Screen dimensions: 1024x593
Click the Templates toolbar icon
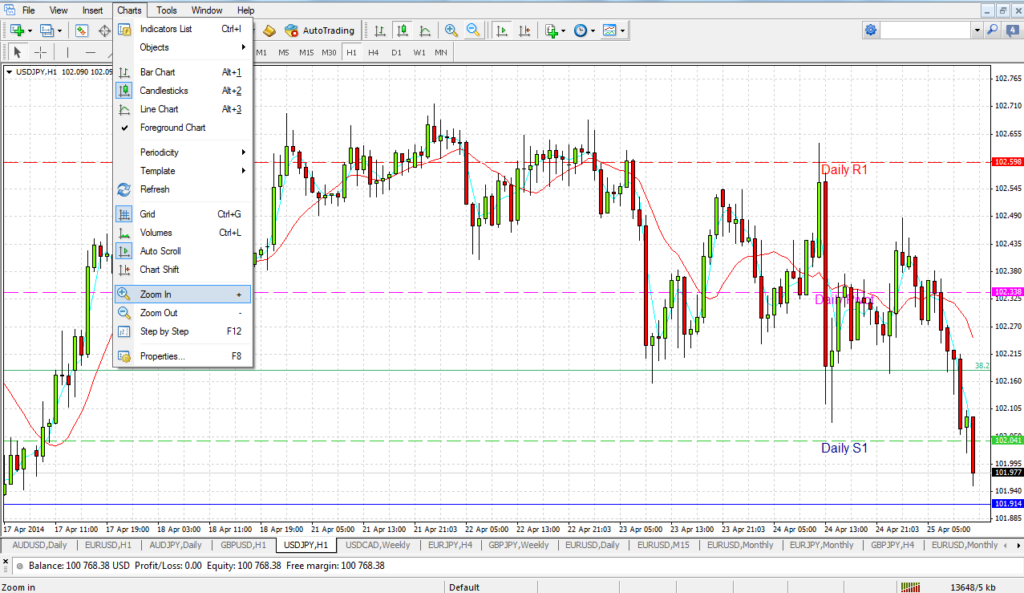[x=609, y=30]
